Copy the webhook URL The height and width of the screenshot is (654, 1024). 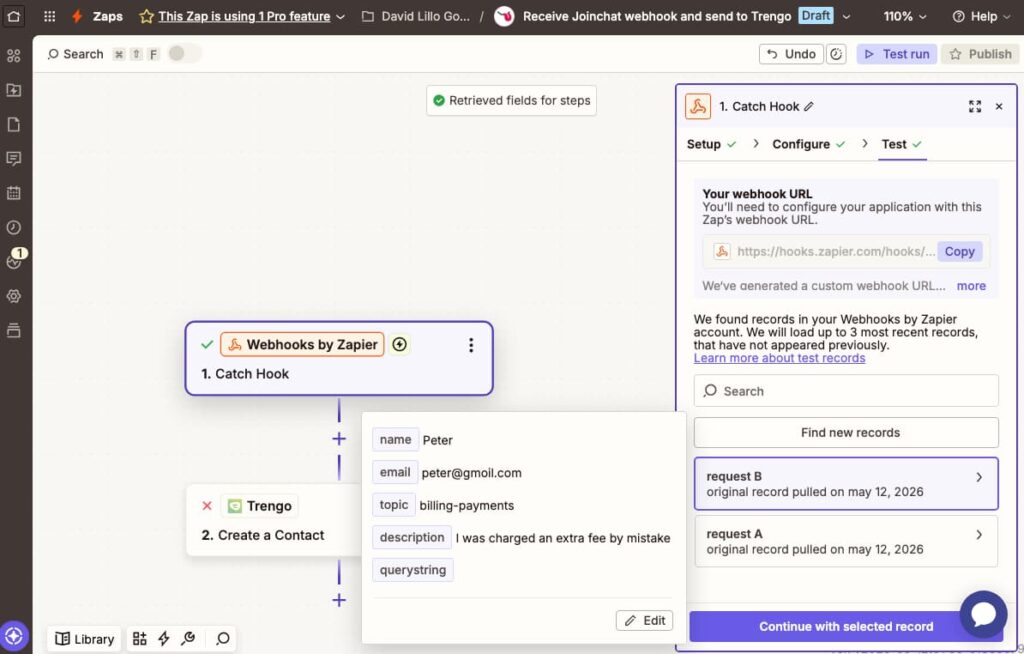pyautogui.click(x=959, y=252)
